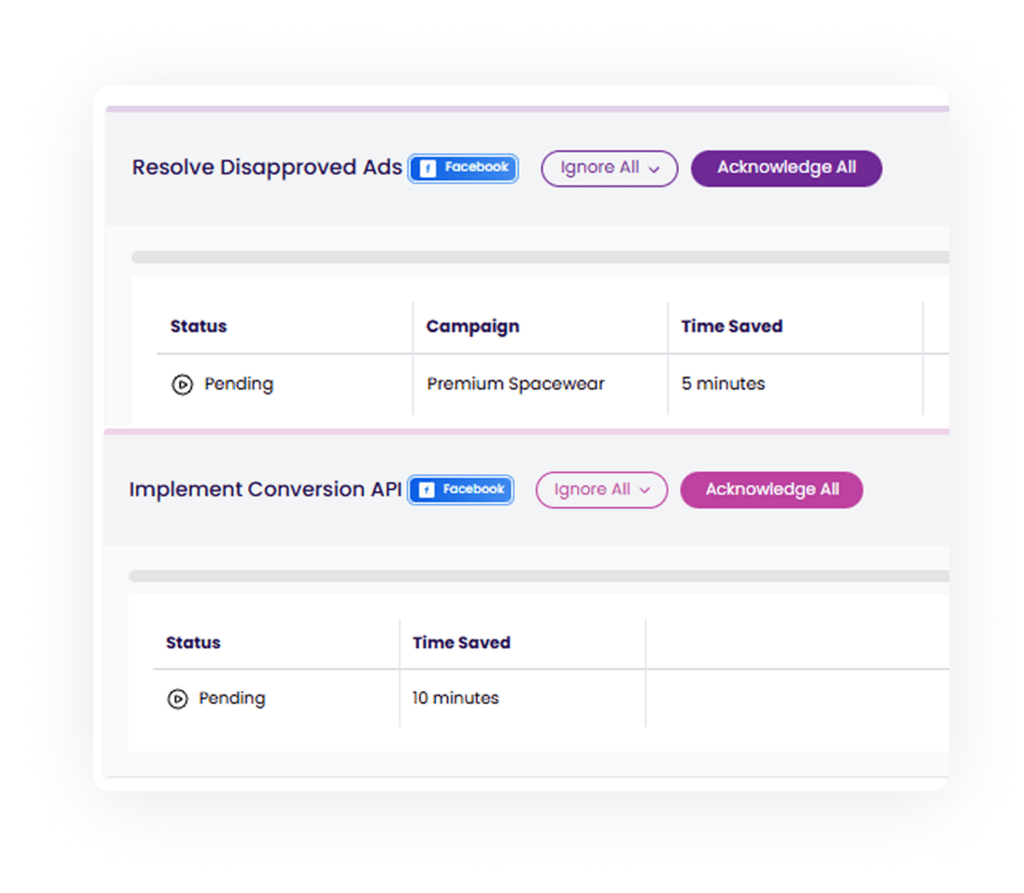Select the 10 minutes time saved cell

point(455,698)
